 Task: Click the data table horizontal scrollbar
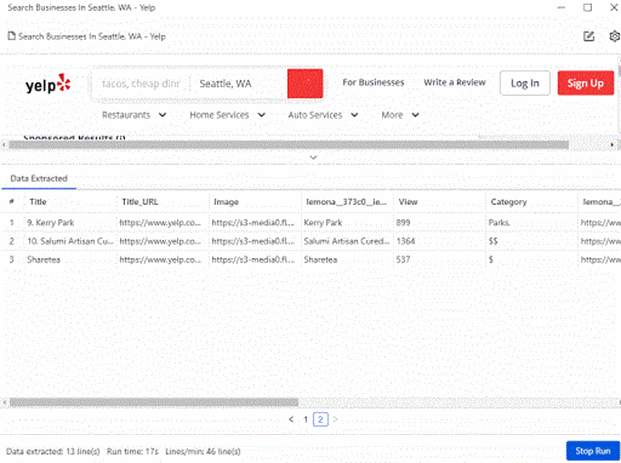[x=154, y=402]
